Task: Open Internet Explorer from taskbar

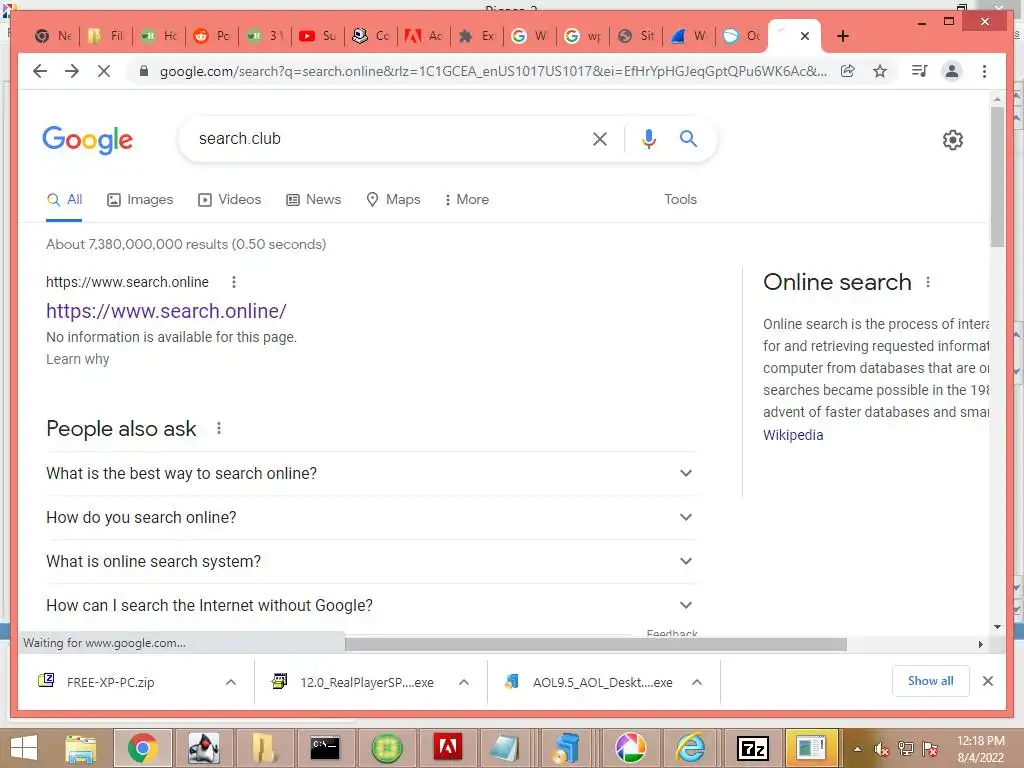Action: (x=691, y=748)
